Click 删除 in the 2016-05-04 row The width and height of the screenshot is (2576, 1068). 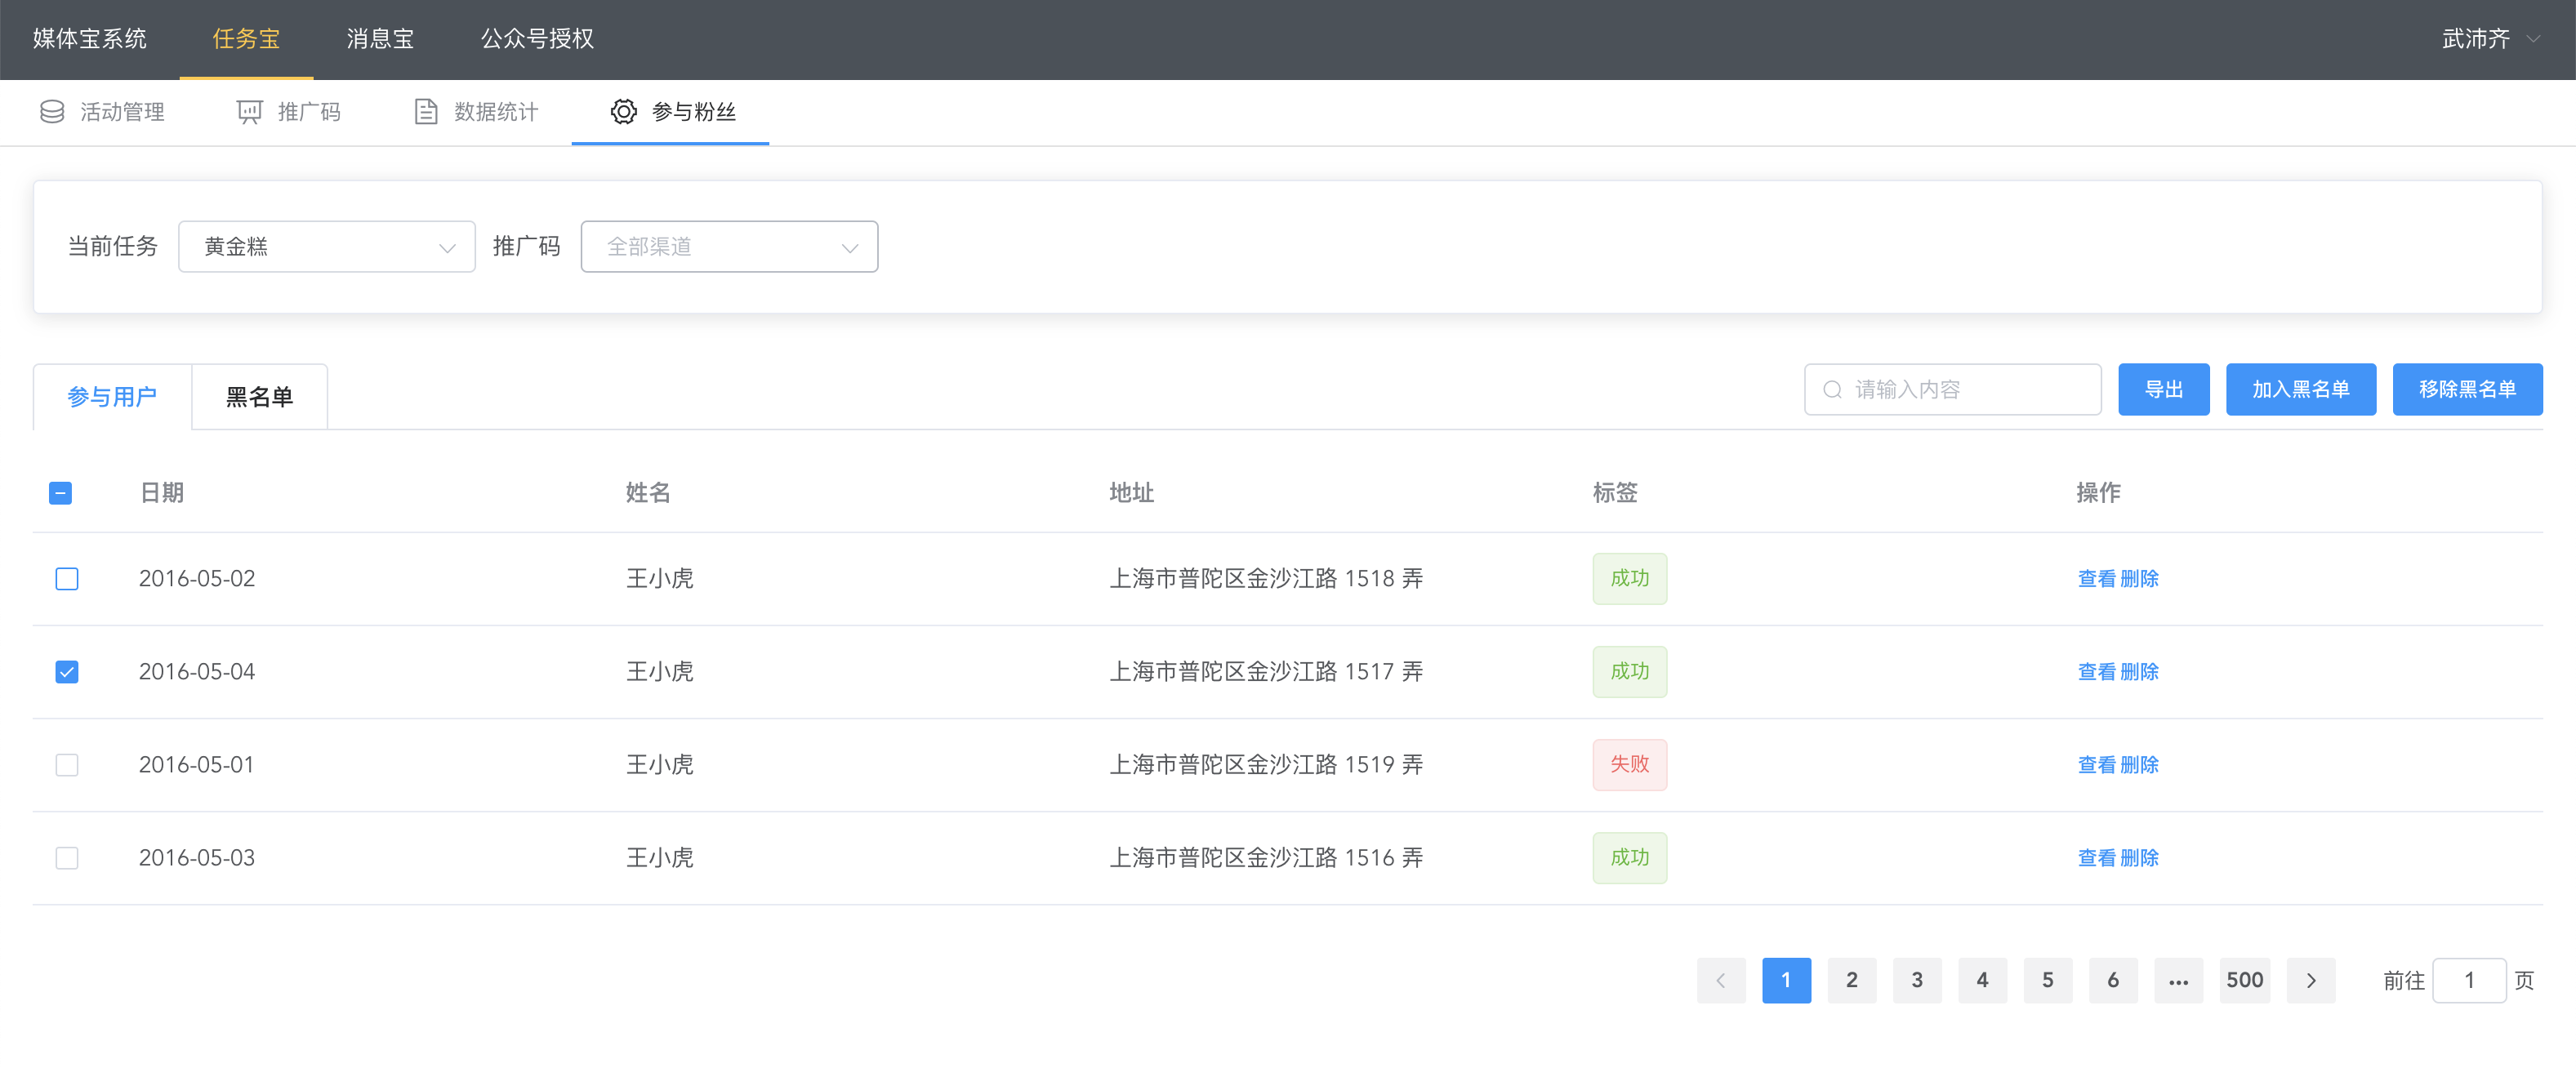pyautogui.click(x=2139, y=672)
